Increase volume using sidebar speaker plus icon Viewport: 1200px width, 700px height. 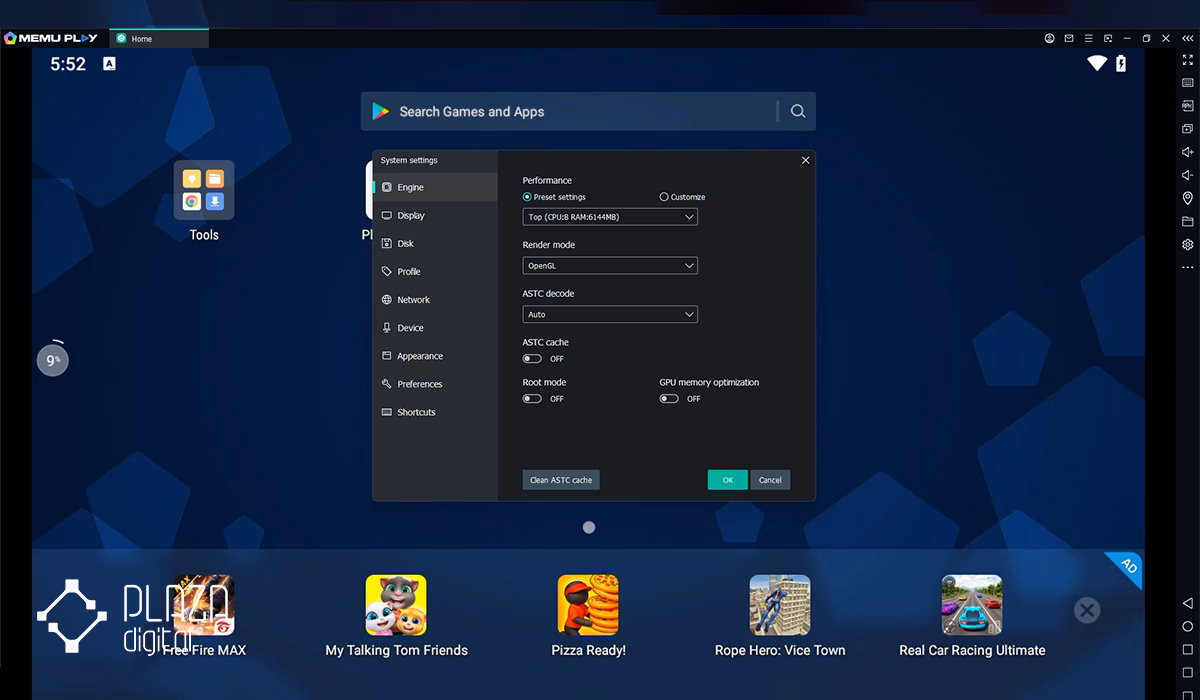pyautogui.click(x=1188, y=152)
